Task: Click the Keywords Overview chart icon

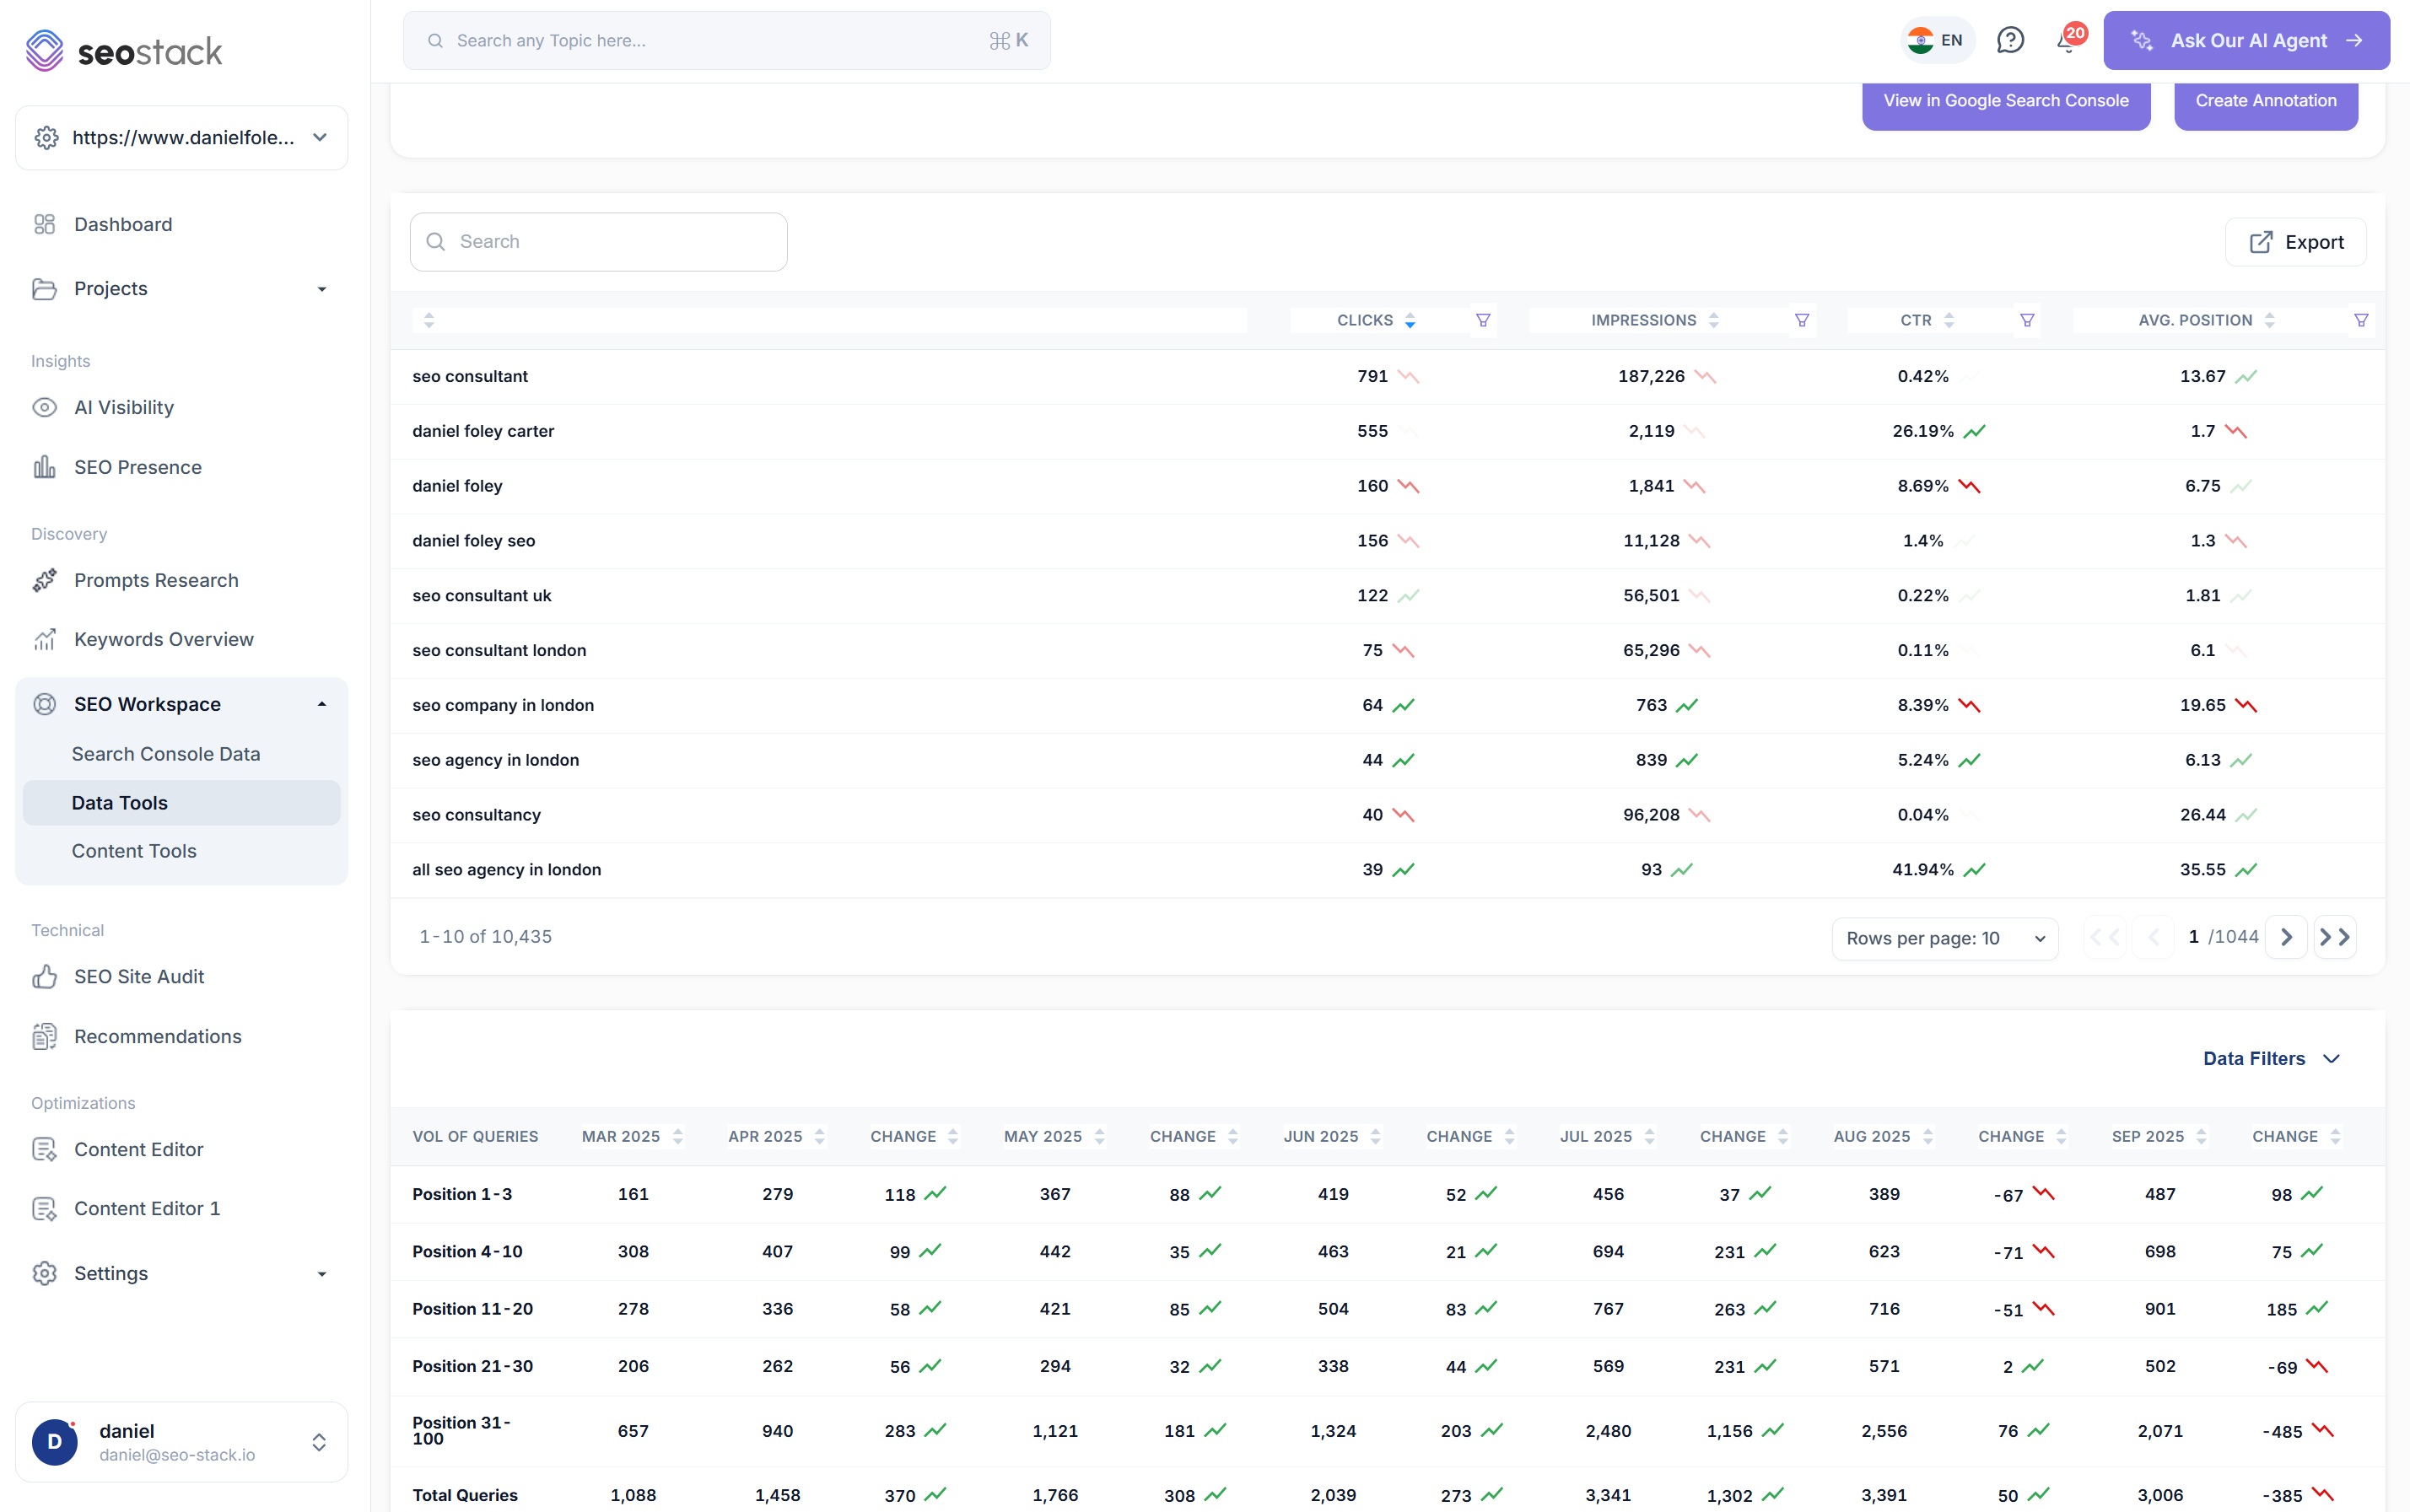Action: [45, 639]
